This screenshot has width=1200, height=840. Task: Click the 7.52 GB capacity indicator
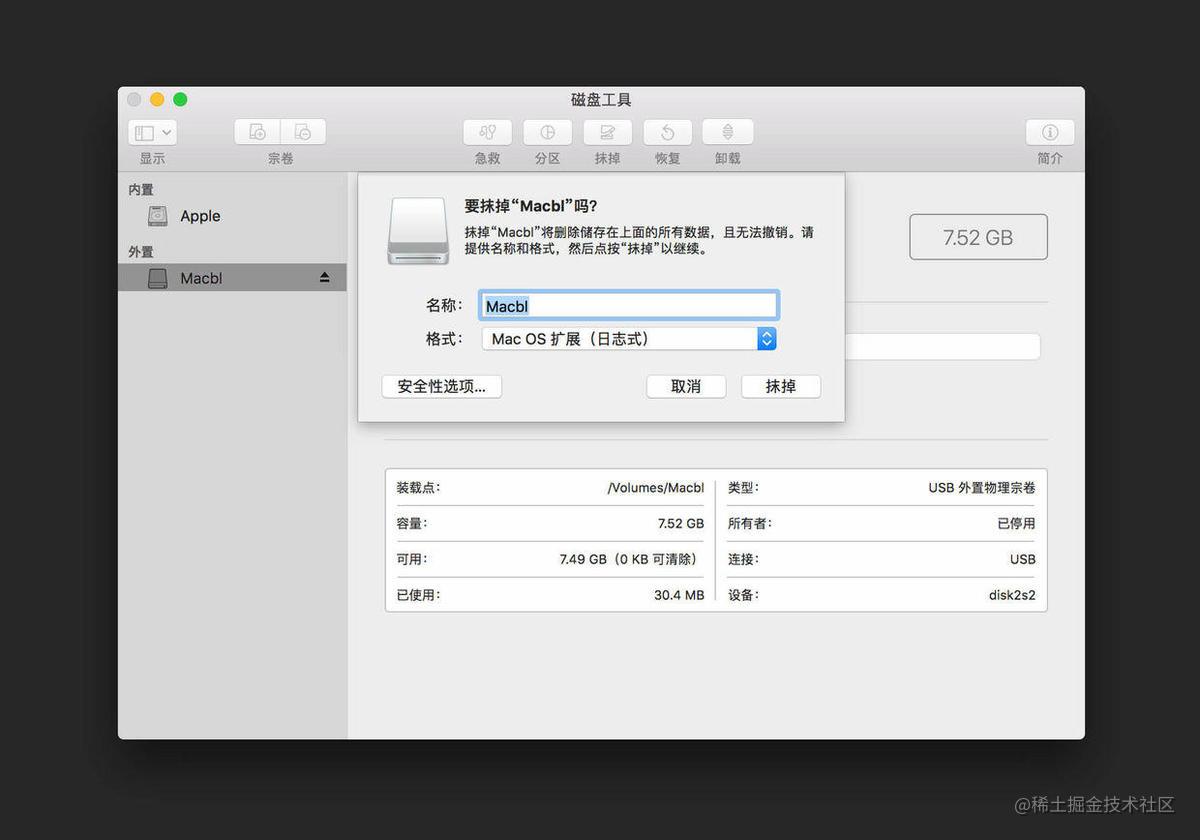[978, 237]
